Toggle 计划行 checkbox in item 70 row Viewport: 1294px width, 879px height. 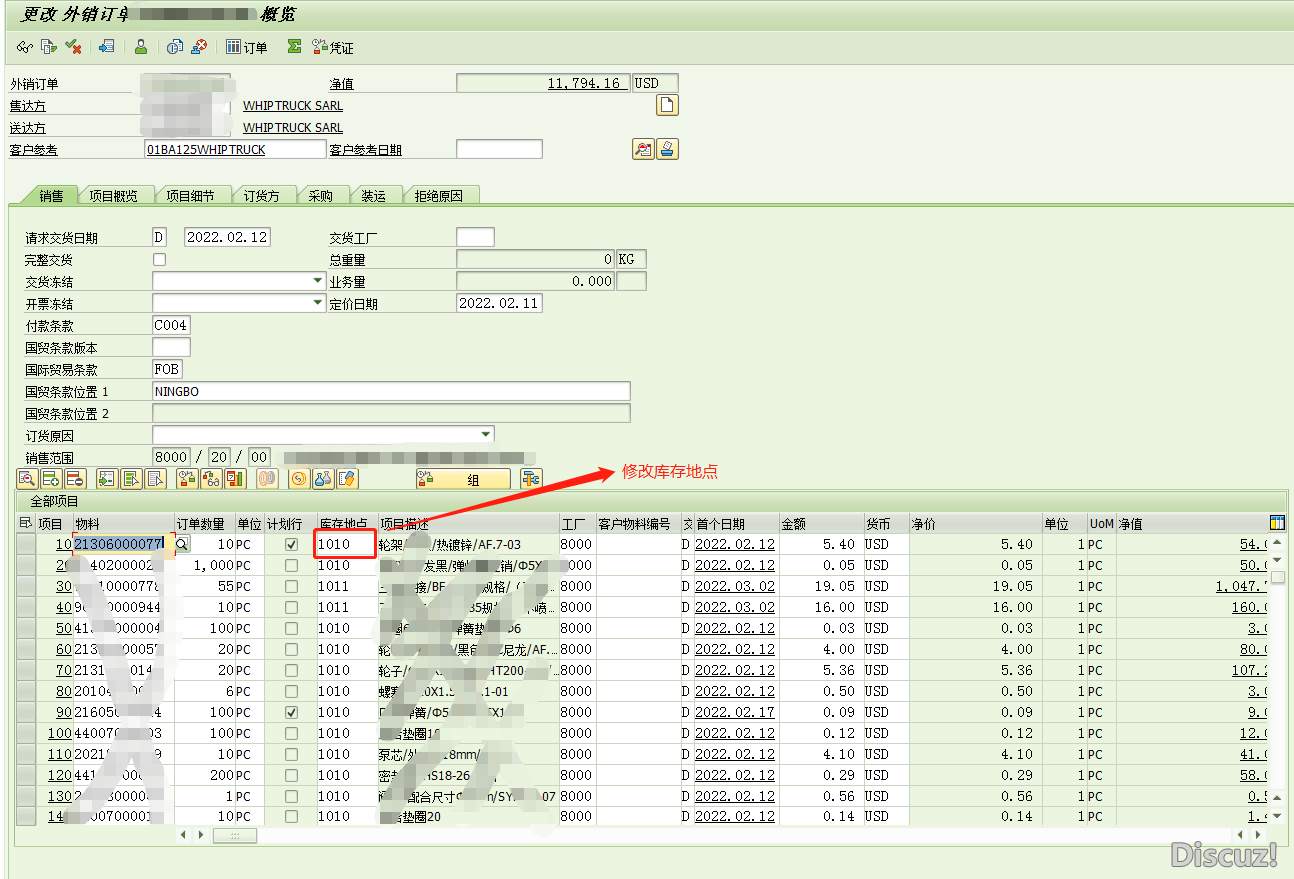(x=291, y=671)
